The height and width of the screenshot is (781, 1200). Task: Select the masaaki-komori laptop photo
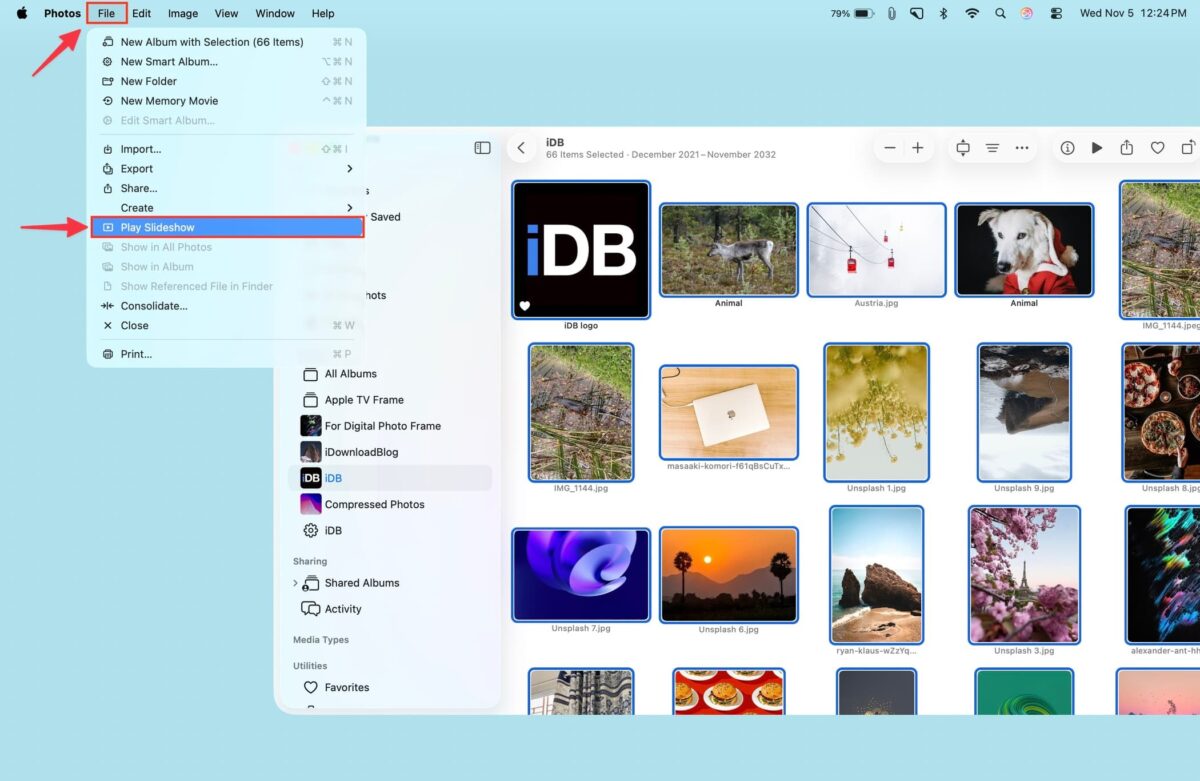click(729, 413)
